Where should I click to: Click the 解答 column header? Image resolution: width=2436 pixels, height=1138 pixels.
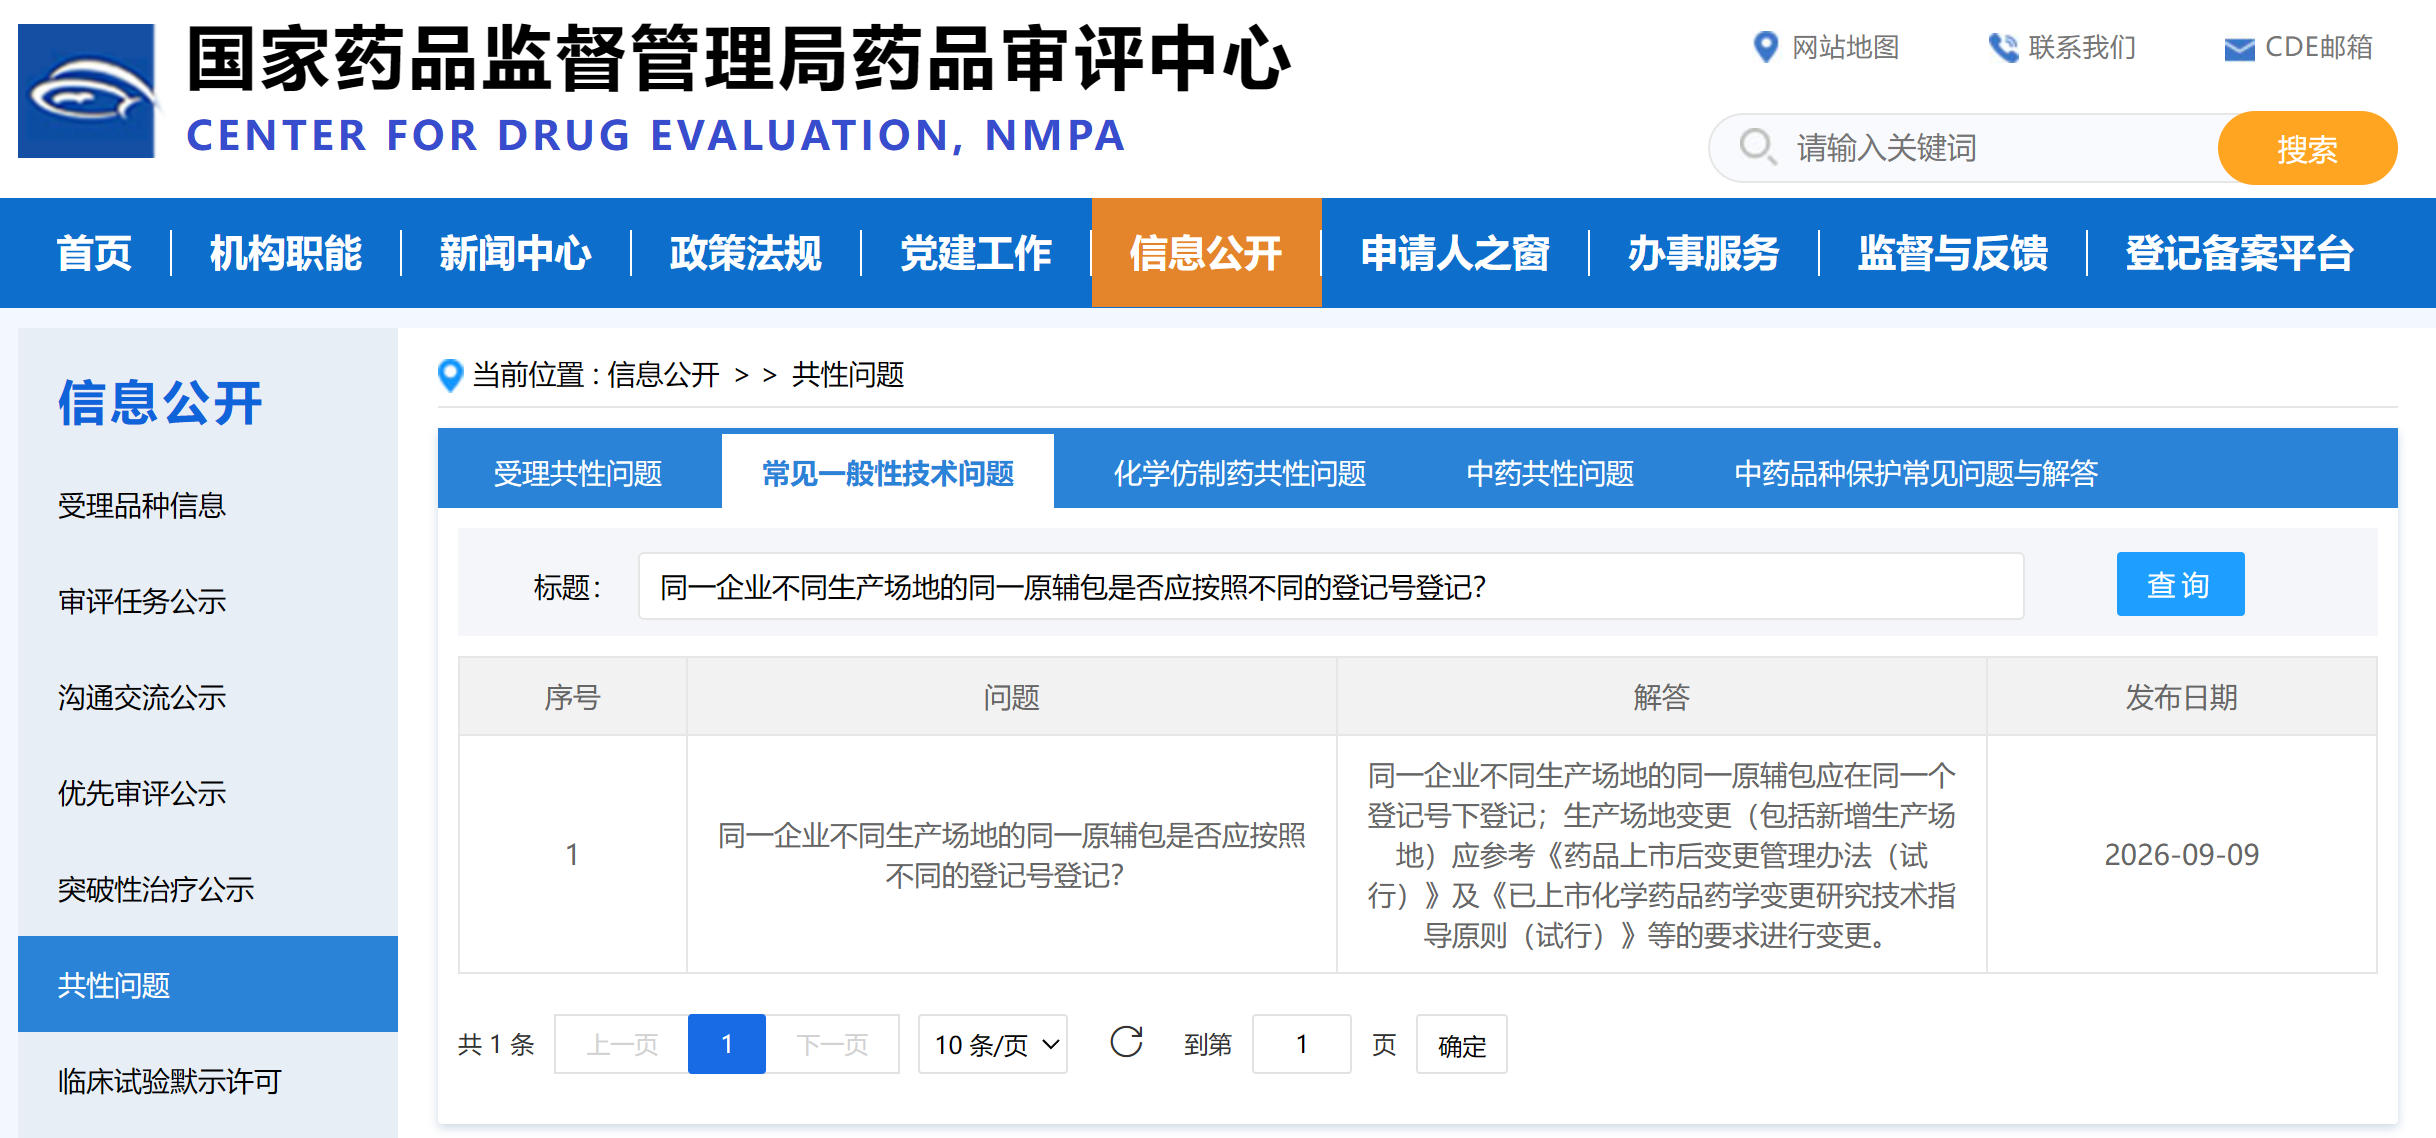pyautogui.click(x=1661, y=697)
